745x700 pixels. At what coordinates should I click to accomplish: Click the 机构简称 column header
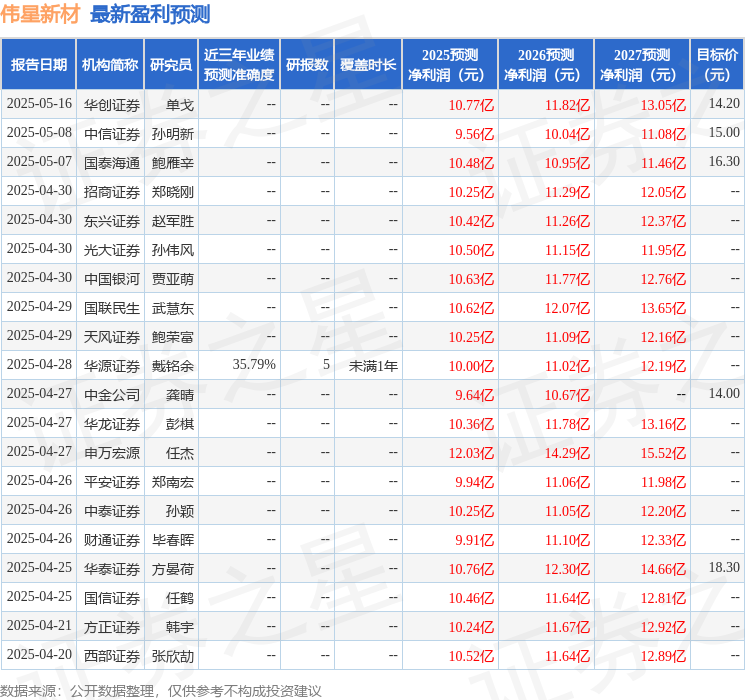(110, 65)
